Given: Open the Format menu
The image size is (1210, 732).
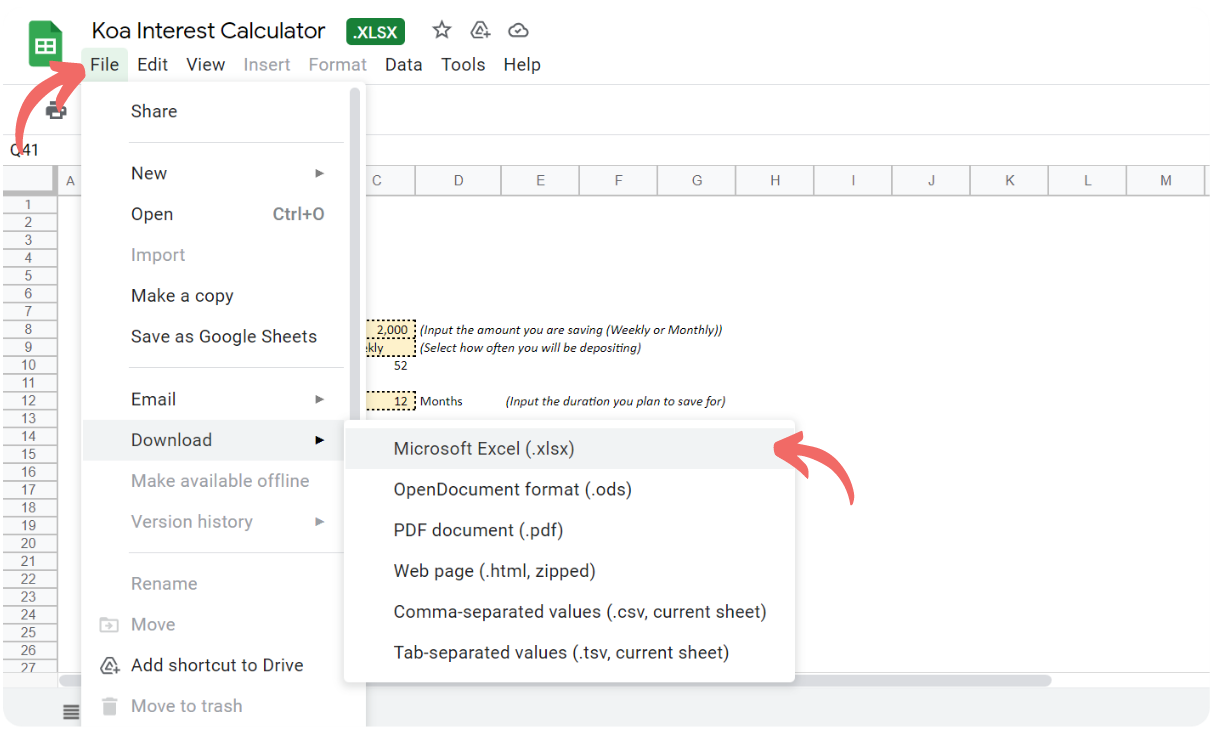Looking at the screenshot, I should click(x=337, y=64).
